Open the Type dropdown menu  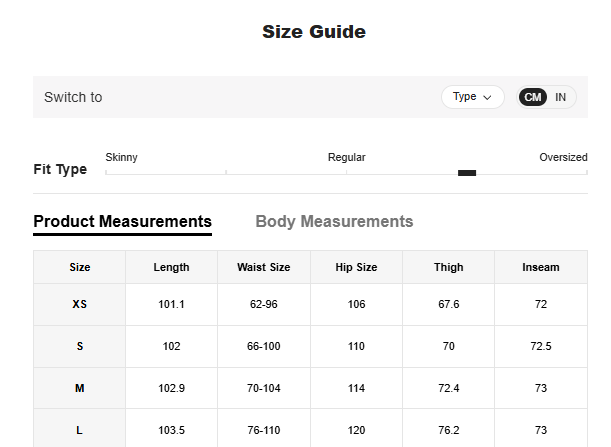coord(472,97)
